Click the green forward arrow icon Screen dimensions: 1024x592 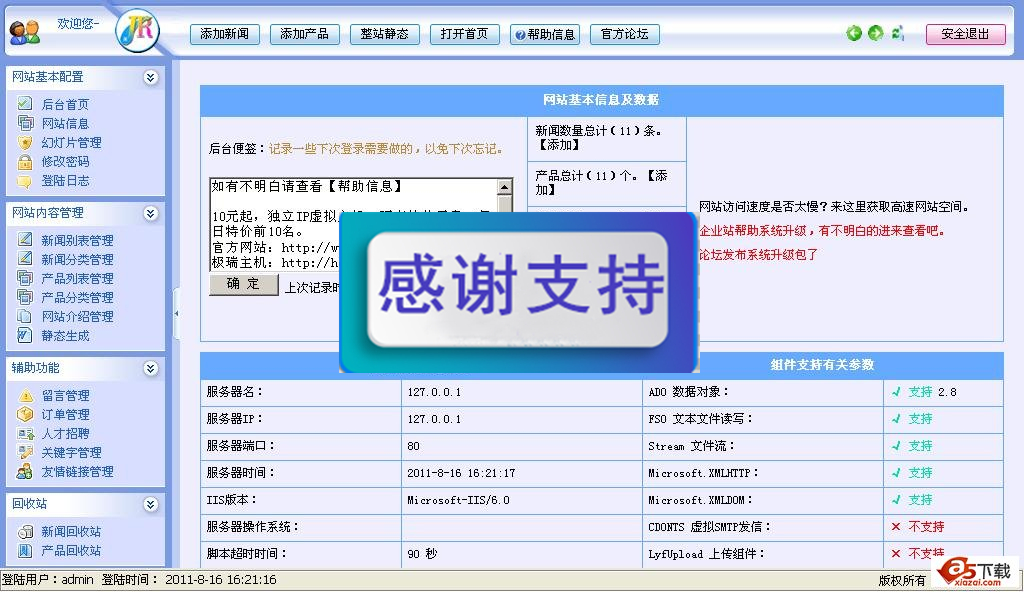876,33
